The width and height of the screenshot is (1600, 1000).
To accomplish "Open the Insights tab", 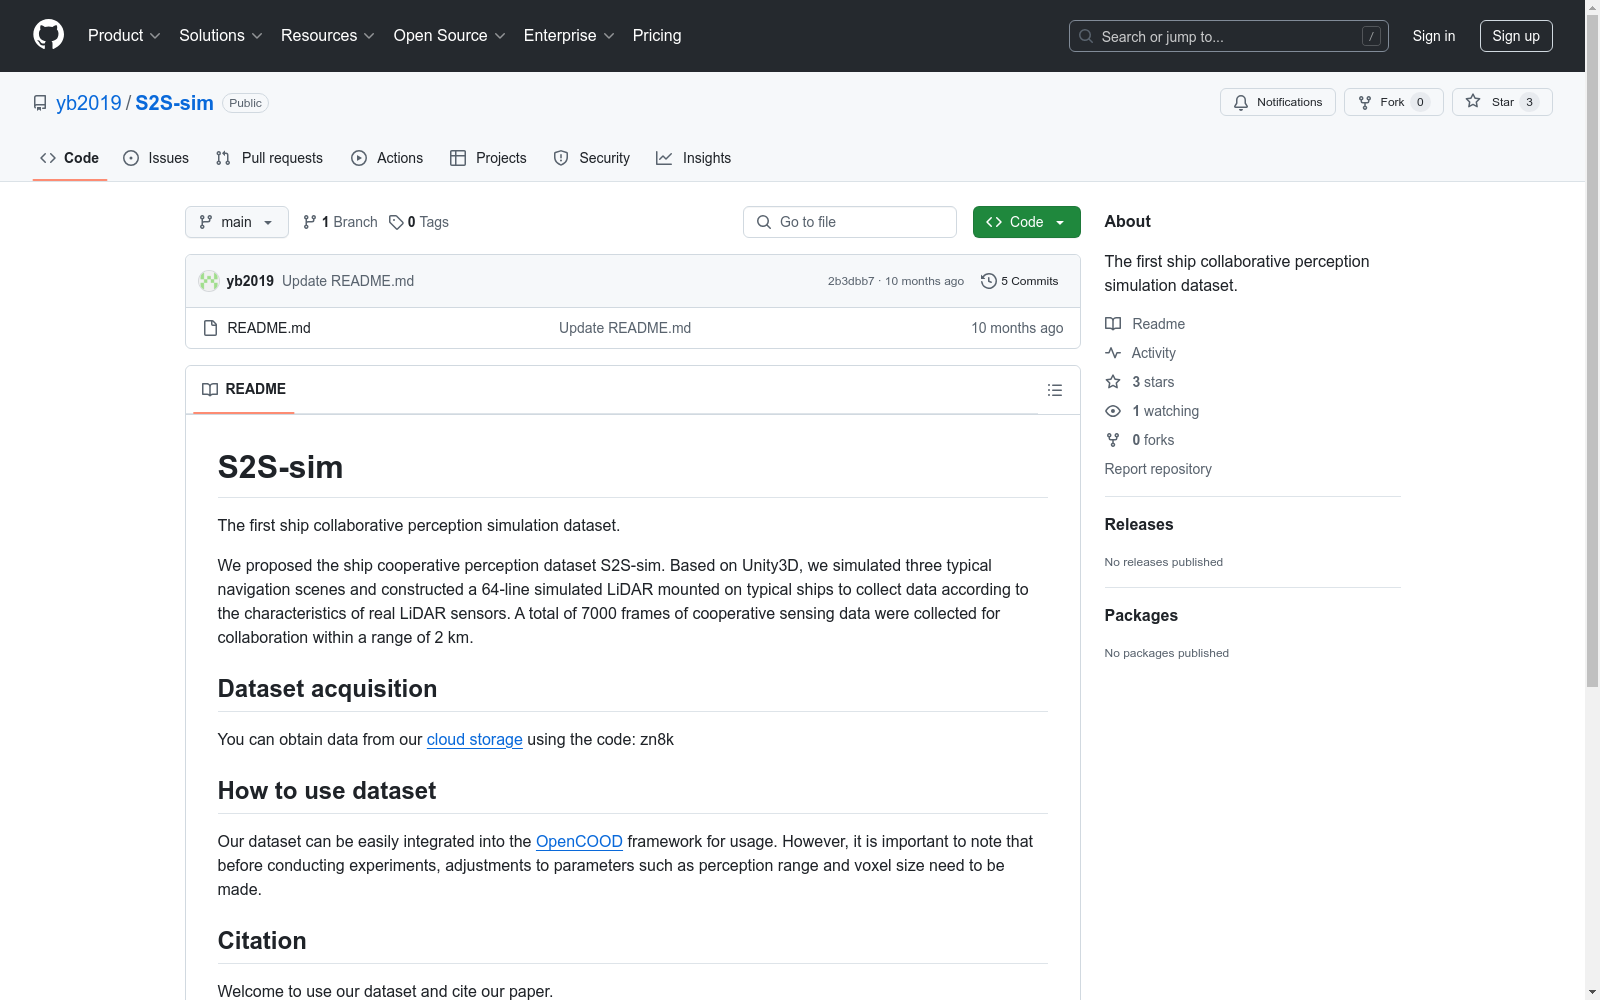I will pyautogui.click(x=694, y=158).
